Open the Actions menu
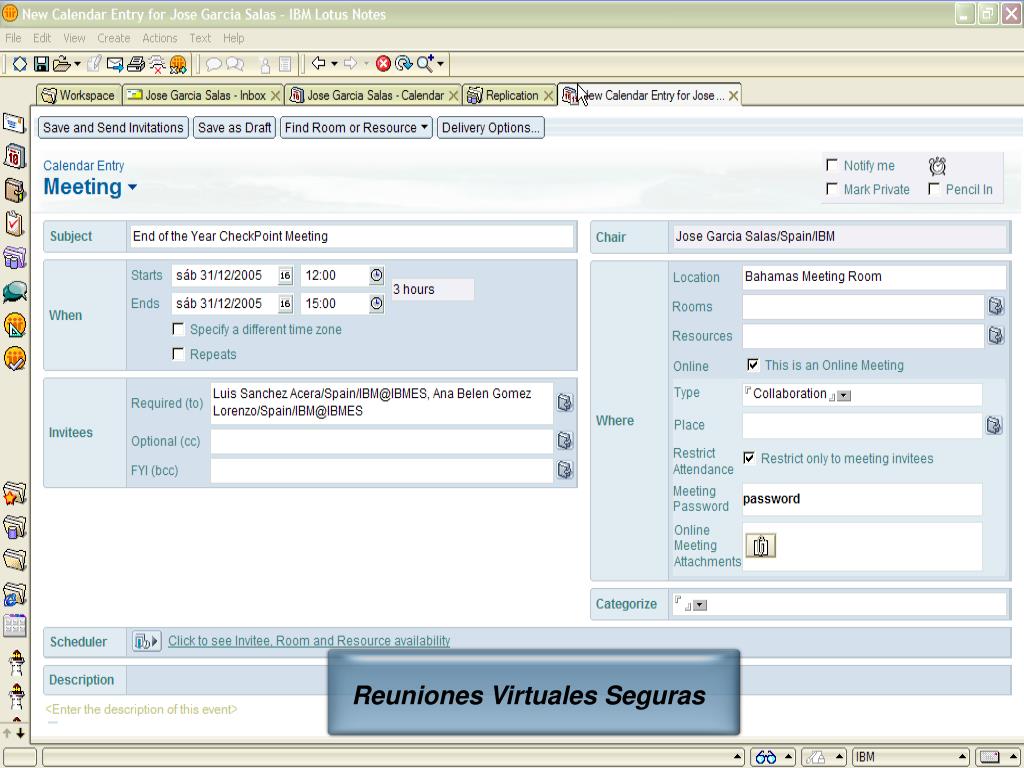 click(x=159, y=38)
